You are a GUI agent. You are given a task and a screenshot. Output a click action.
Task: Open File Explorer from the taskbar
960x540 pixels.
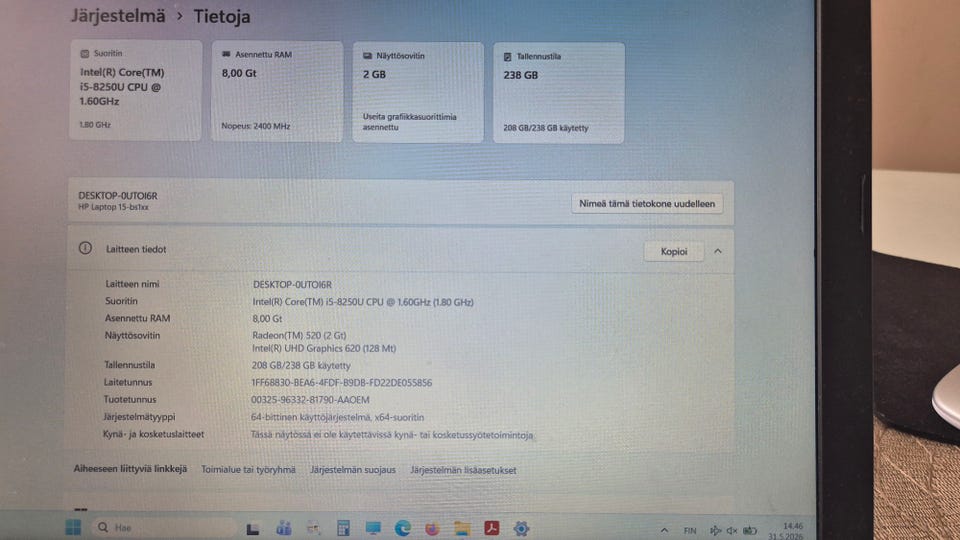pyautogui.click(x=462, y=528)
